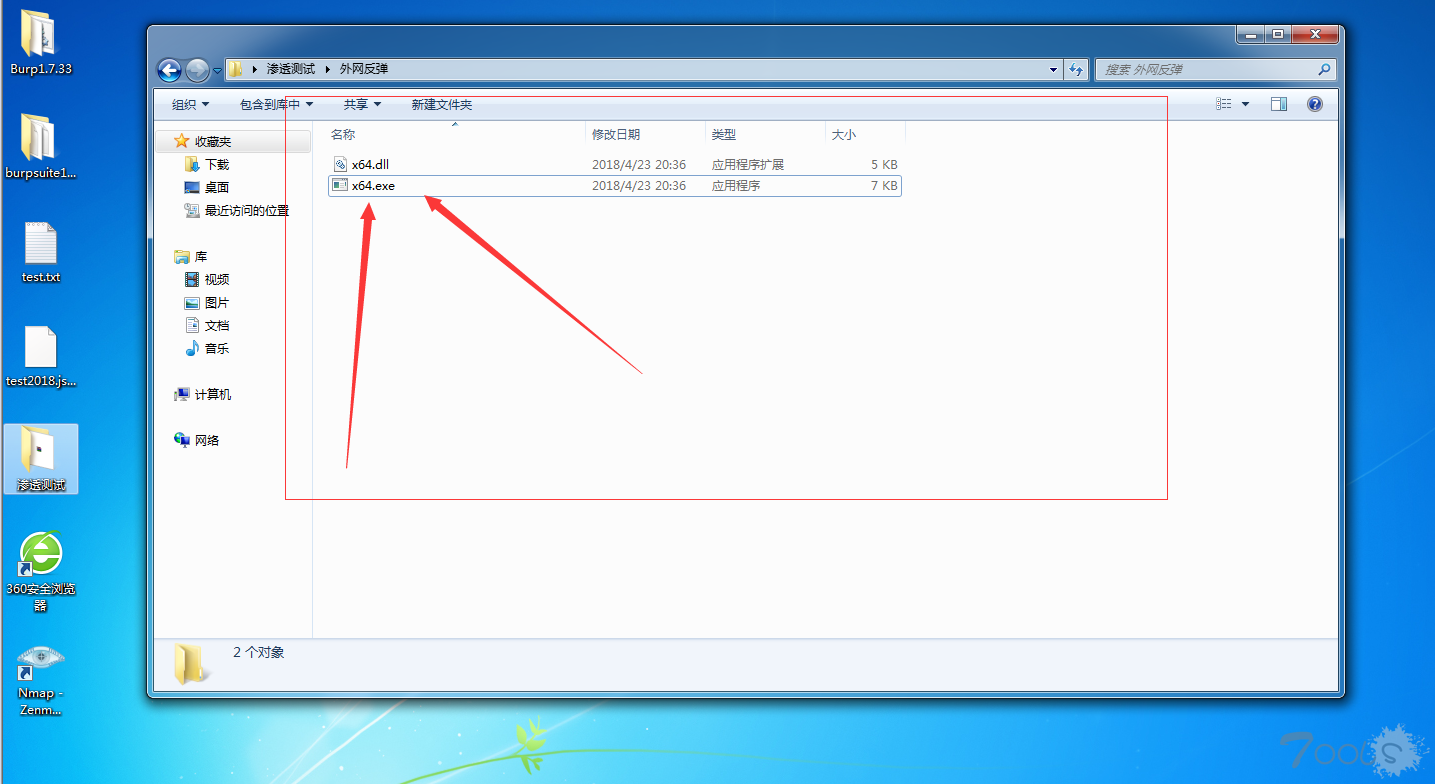Screen dimensions: 1435x784
Task: Select 库 in the navigation pane
Action: [x=201, y=257]
